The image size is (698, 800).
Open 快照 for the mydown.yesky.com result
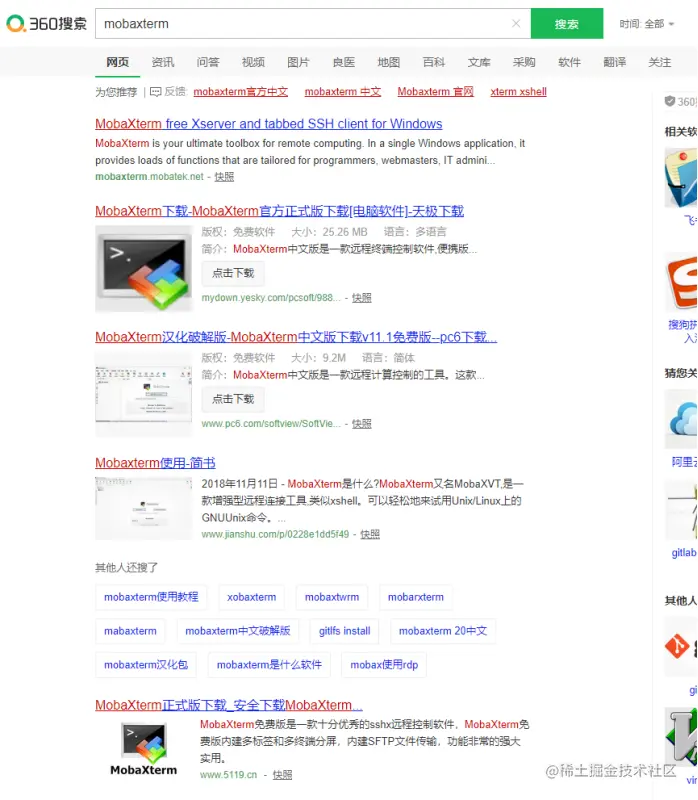coord(361,297)
